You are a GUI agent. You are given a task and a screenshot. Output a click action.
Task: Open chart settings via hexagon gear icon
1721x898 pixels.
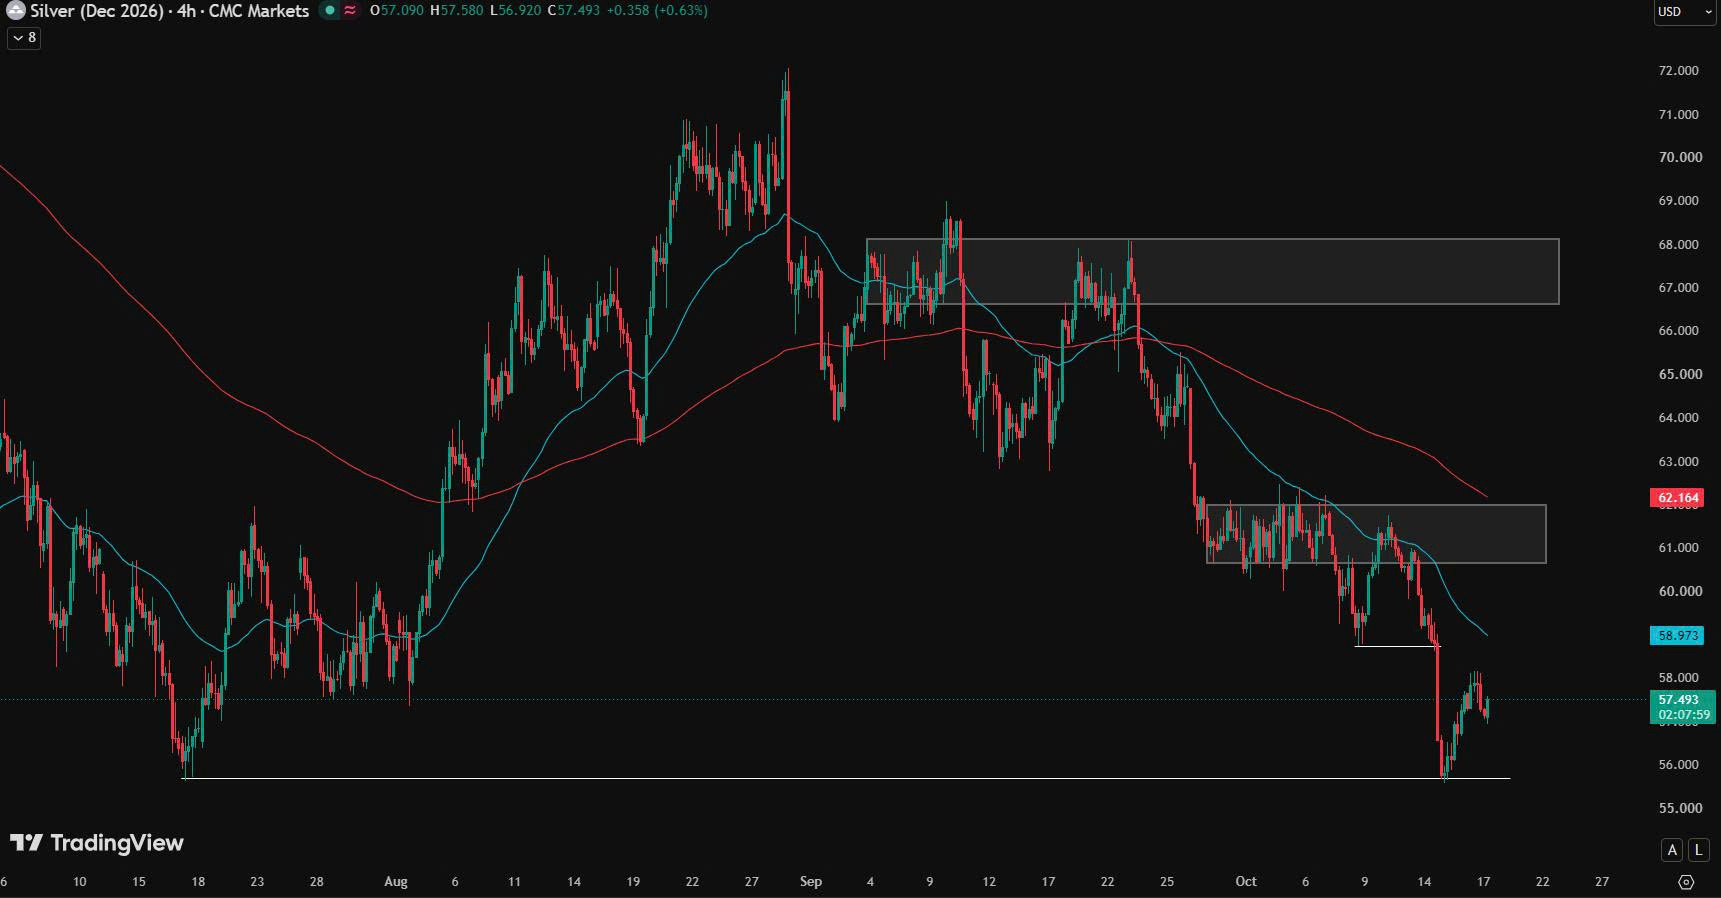pyautogui.click(x=1686, y=882)
